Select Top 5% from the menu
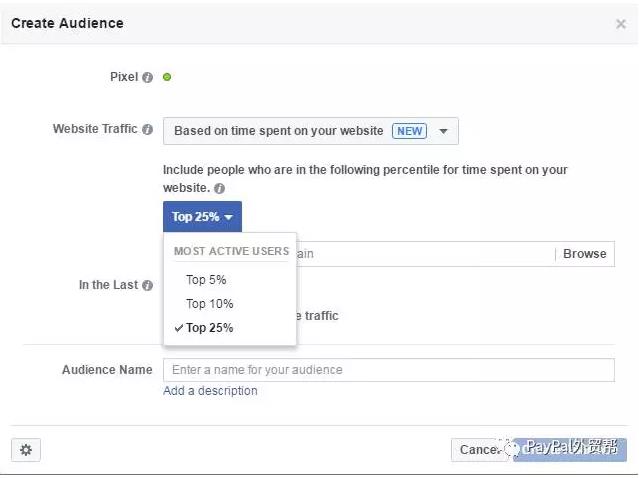The width and height of the screenshot is (639, 478). [206, 280]
